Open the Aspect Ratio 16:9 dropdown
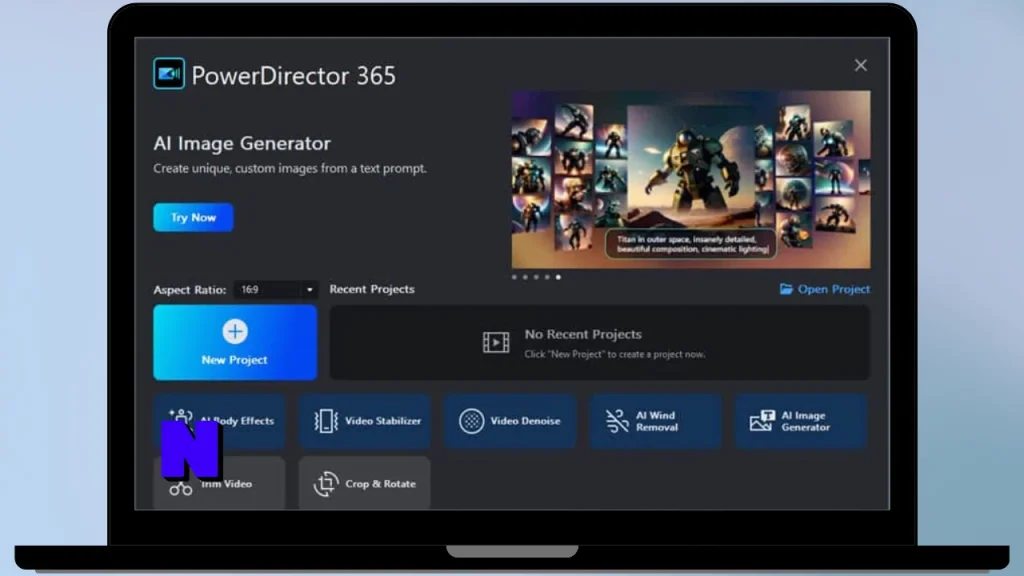Viewport: 1024px width, 576px height. click(x=276, y=289)
